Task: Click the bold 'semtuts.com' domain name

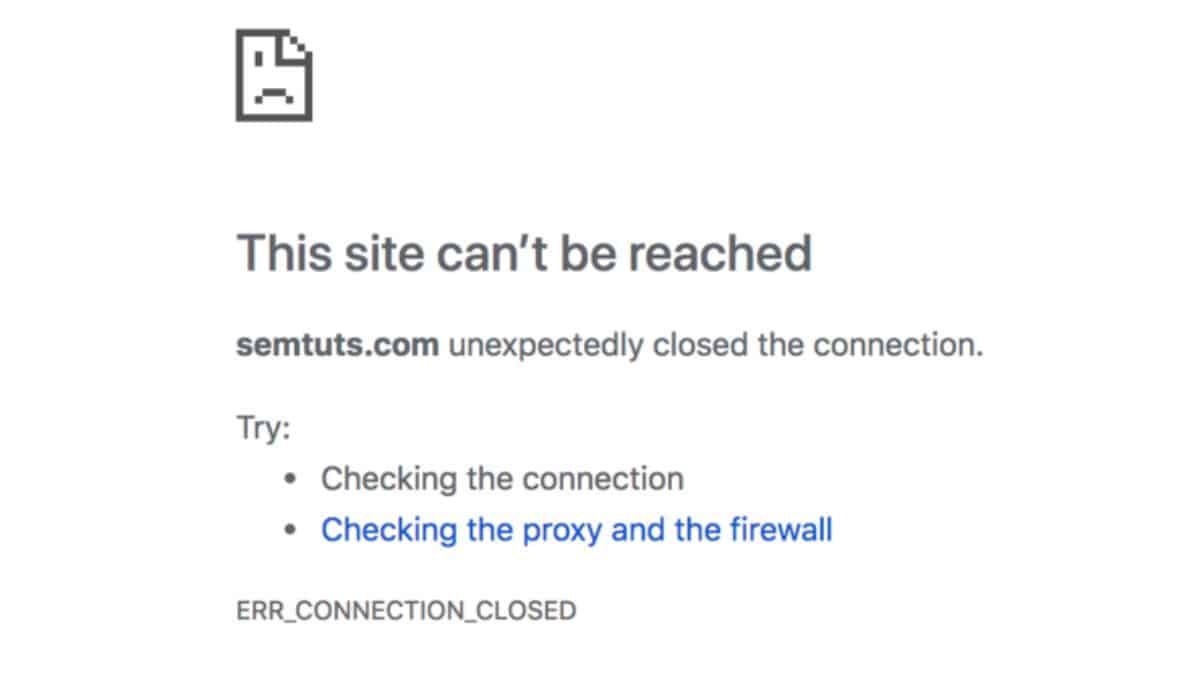Action: pos(337,345)
